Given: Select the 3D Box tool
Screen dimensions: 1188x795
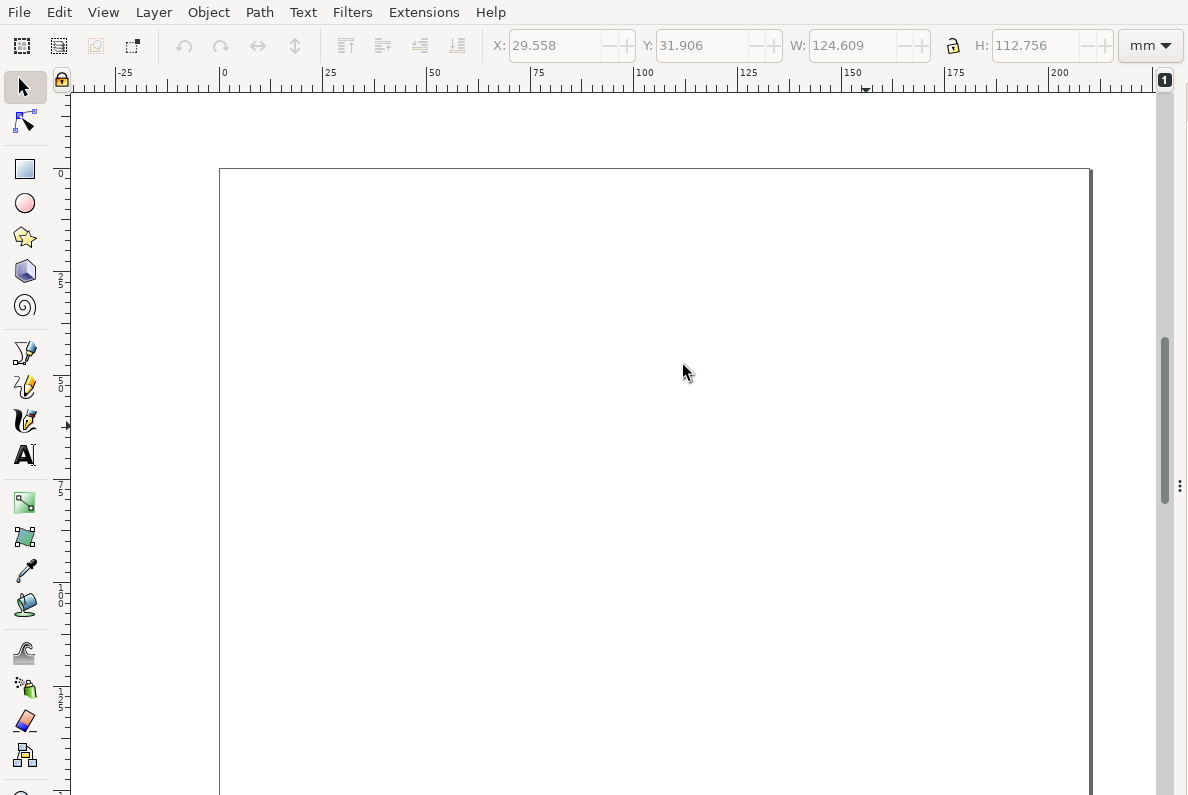Looking at the screenshot, I should pyautogui.click(x=24, y=271).
